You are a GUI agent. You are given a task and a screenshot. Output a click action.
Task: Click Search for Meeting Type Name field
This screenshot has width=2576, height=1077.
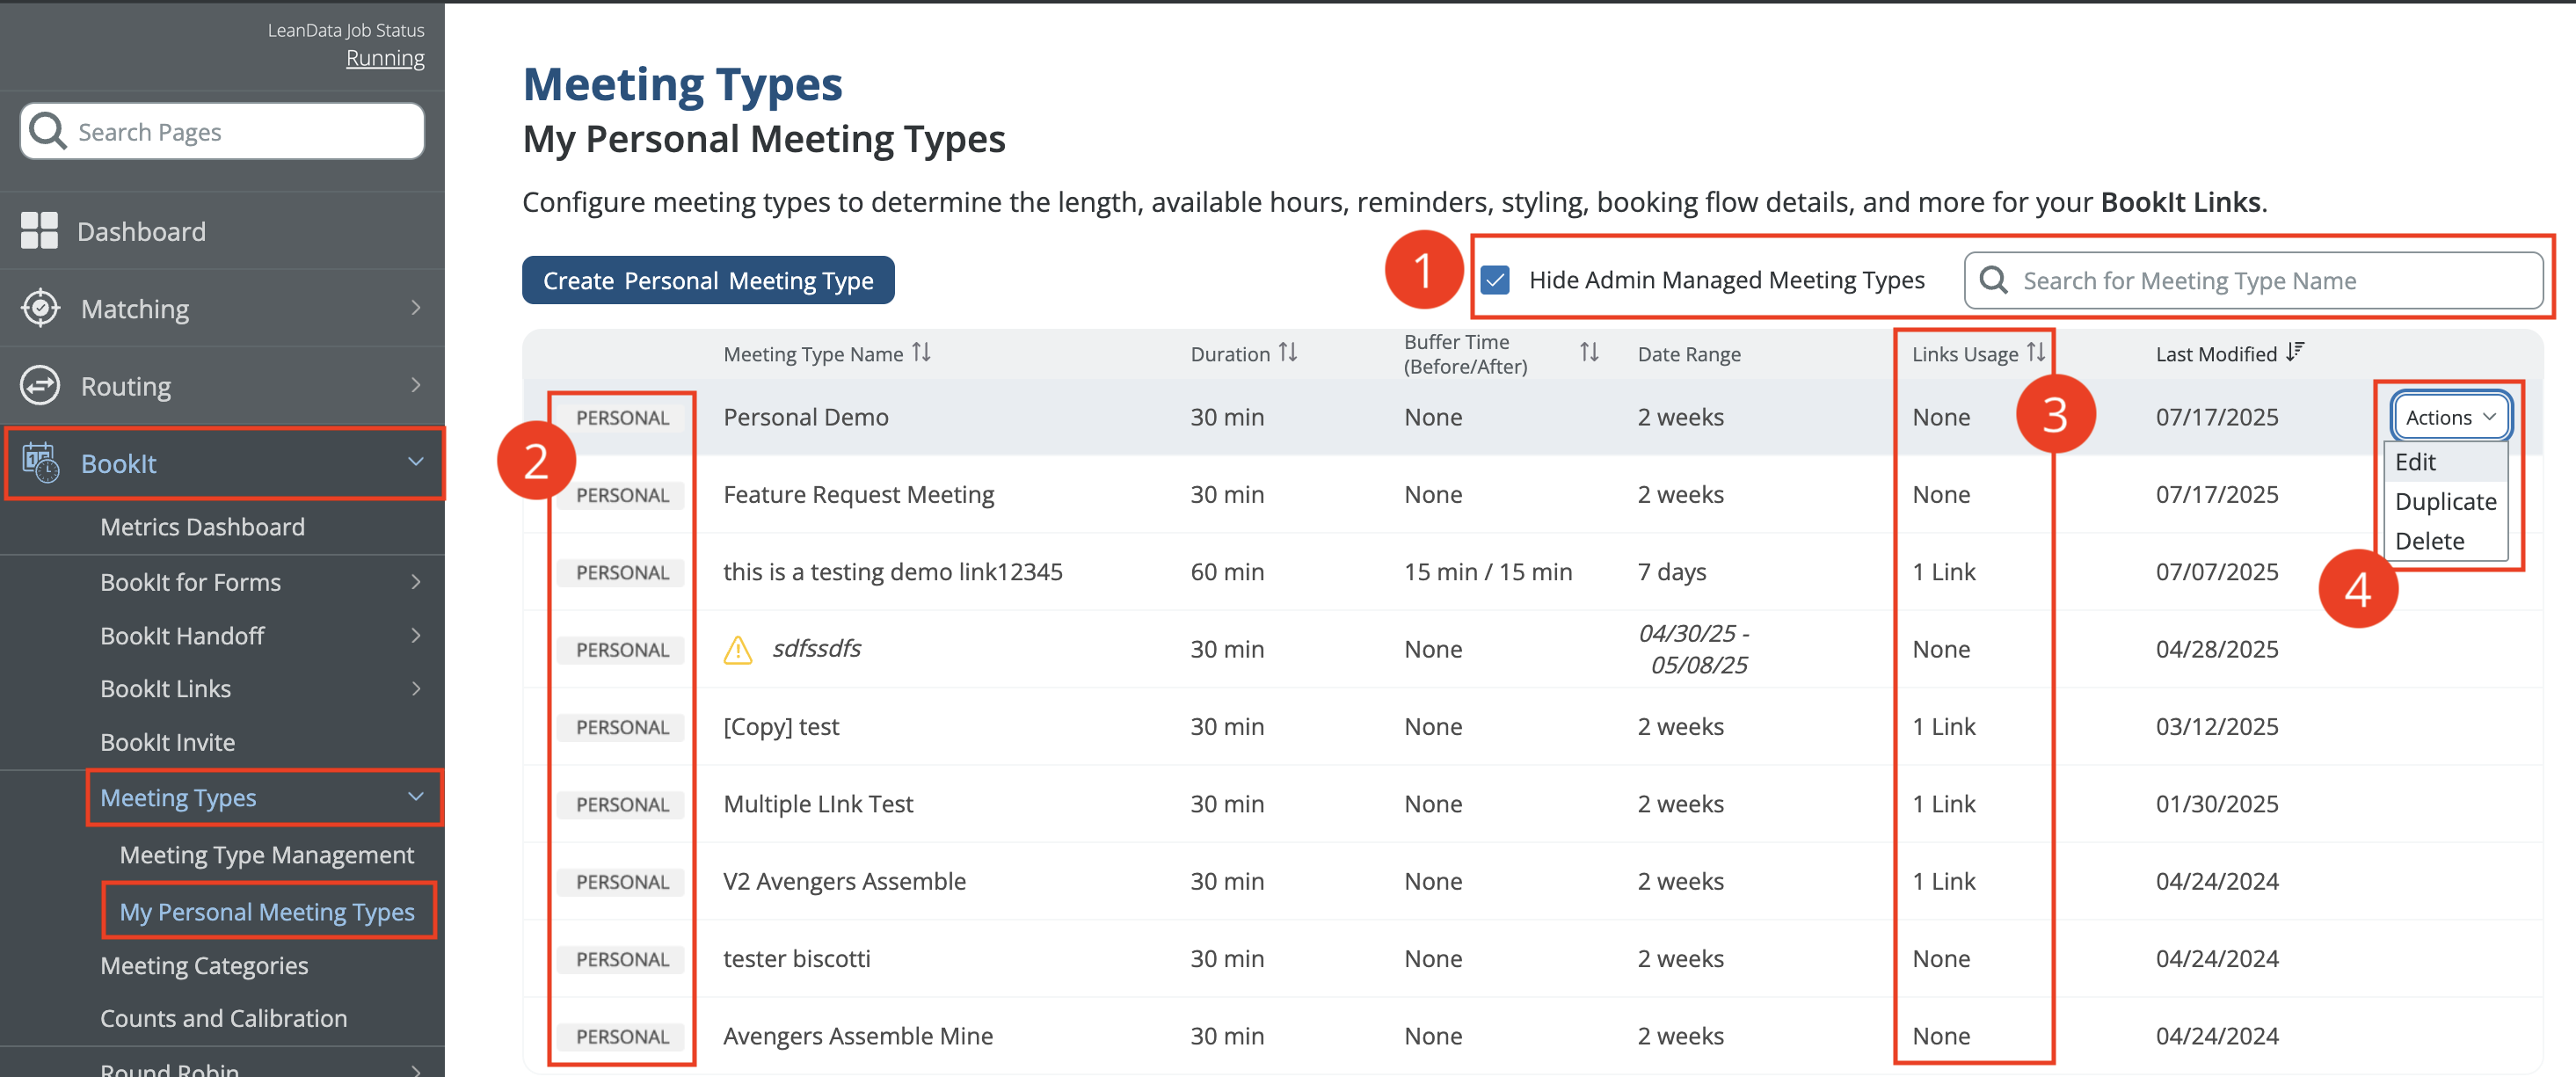[2253, 280]
